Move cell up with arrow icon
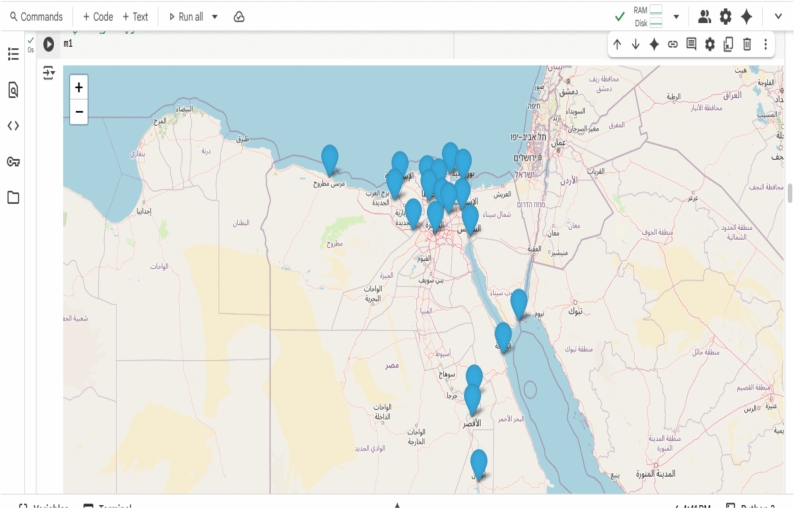Screen dimensions: 794x509 pos(617,45)
